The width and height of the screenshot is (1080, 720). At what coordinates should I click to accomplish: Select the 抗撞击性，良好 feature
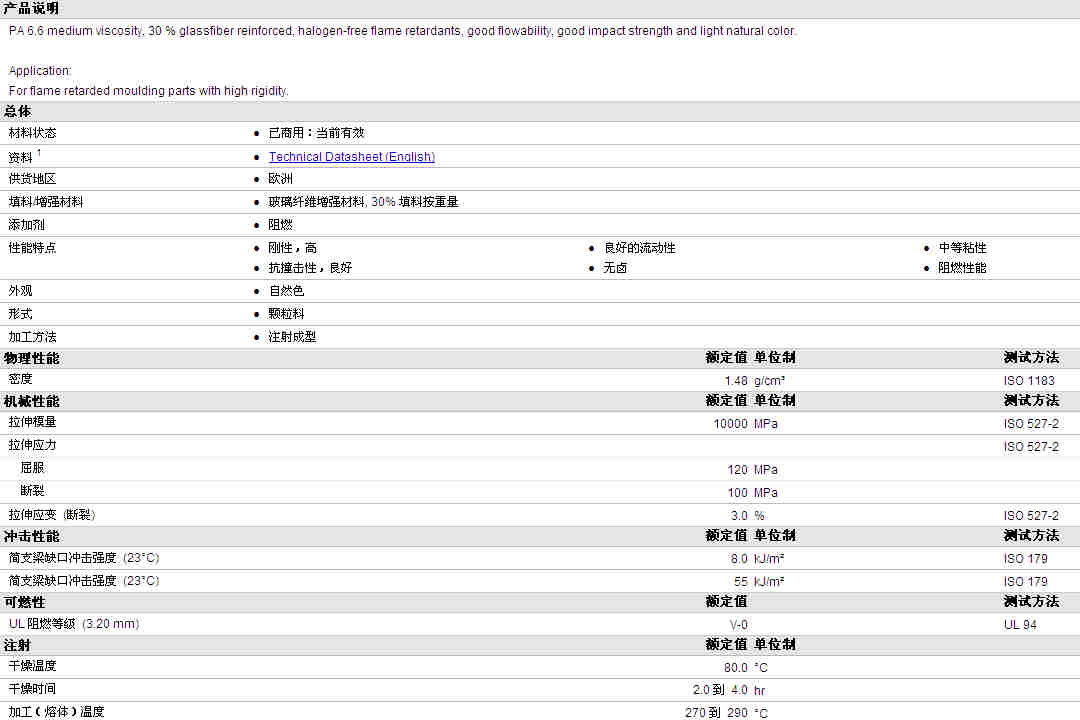pyautogui.click(x=310, y=268)
